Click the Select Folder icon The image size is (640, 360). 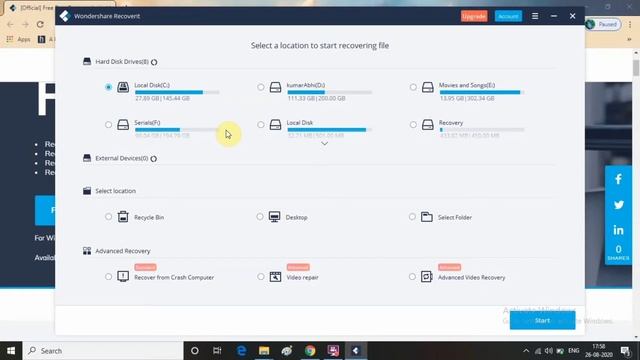point(427,217)
